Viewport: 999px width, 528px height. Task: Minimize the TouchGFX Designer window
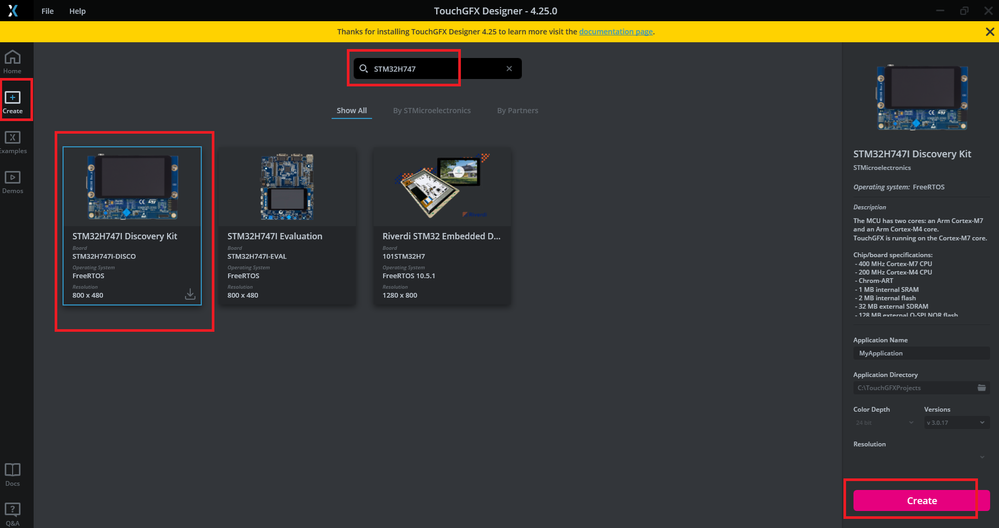(x=940, y=11)
